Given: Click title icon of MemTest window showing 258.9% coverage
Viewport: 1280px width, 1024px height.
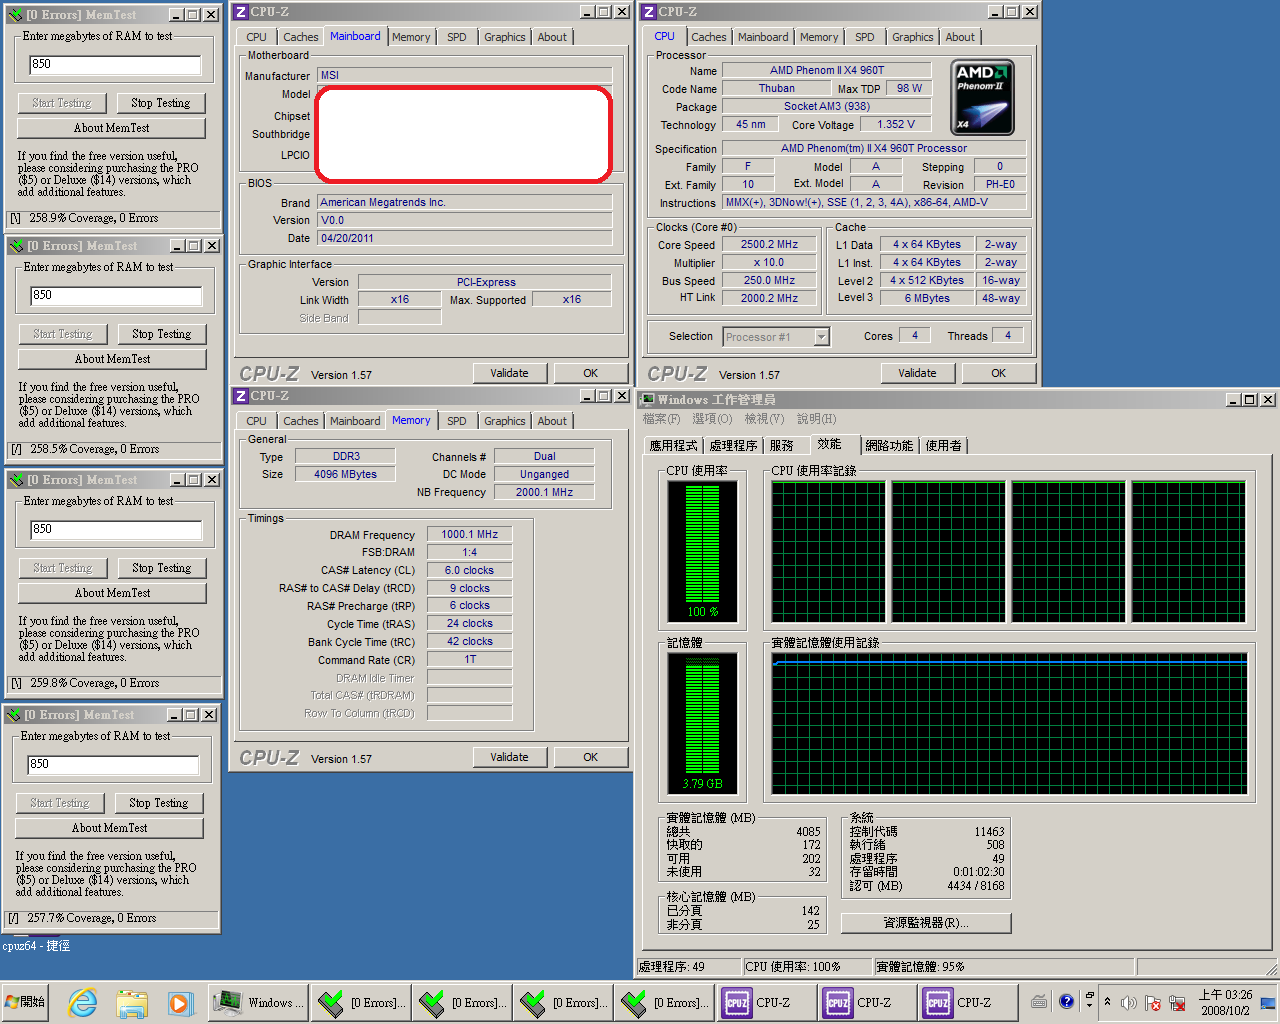Looking at the screenshot, I should click(14, 15).
